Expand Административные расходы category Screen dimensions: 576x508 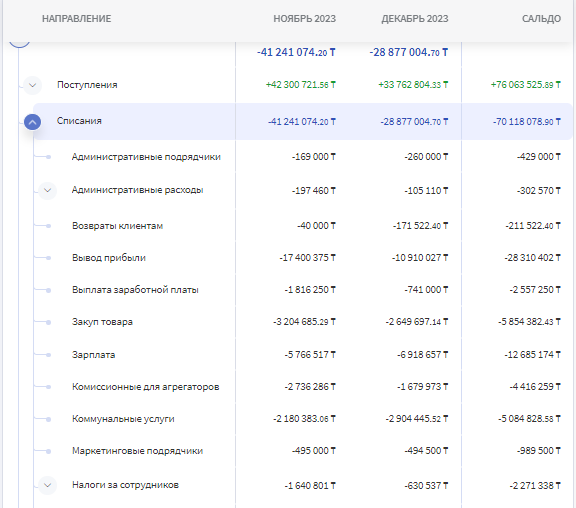47,190
